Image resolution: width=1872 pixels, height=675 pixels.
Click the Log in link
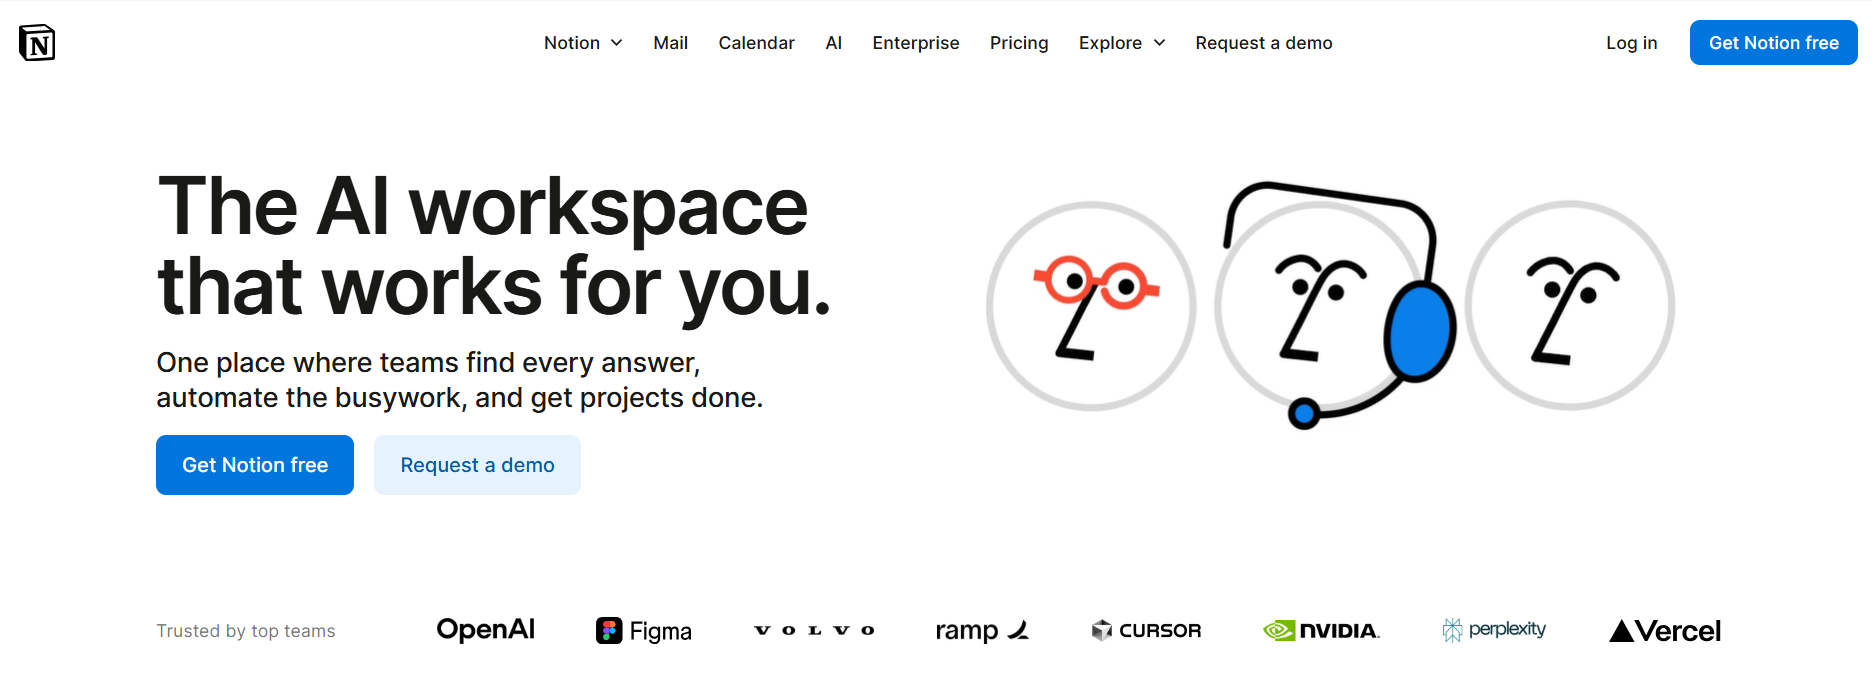pos(1631,43)
